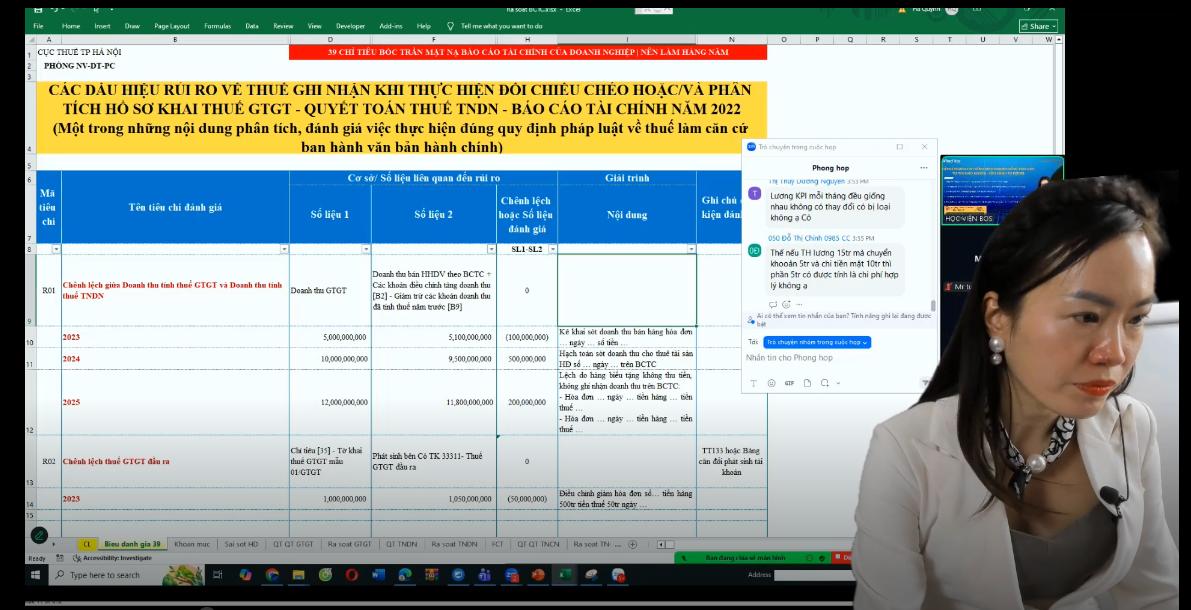Click the add new sheet plus icon

click(x=631, y=545)
